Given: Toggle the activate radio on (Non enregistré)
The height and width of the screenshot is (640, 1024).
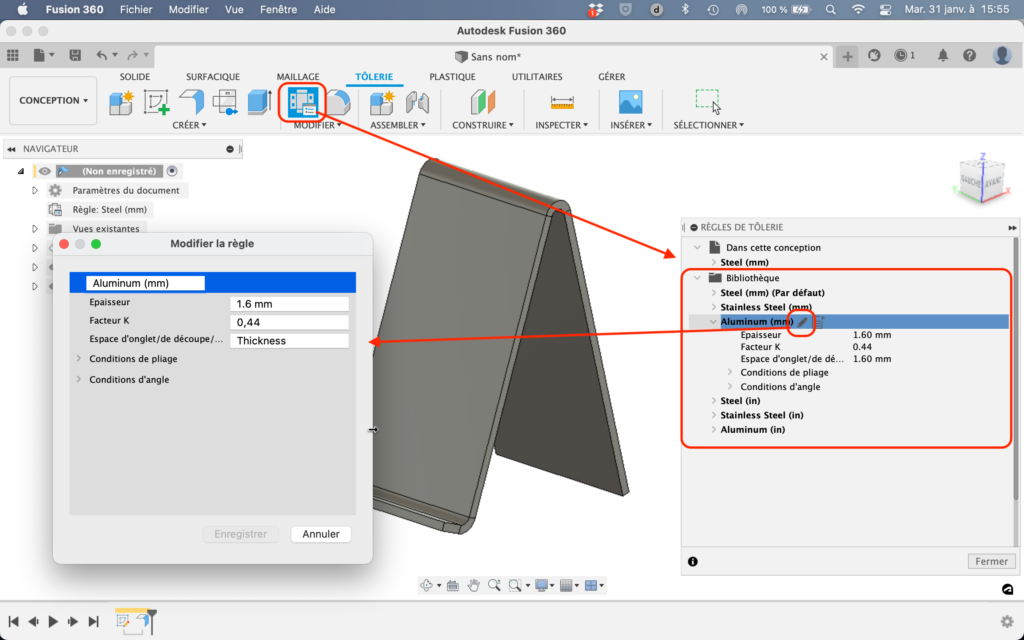Looking at the screenshot, I should pyautogui.click(x=172, y=171).
